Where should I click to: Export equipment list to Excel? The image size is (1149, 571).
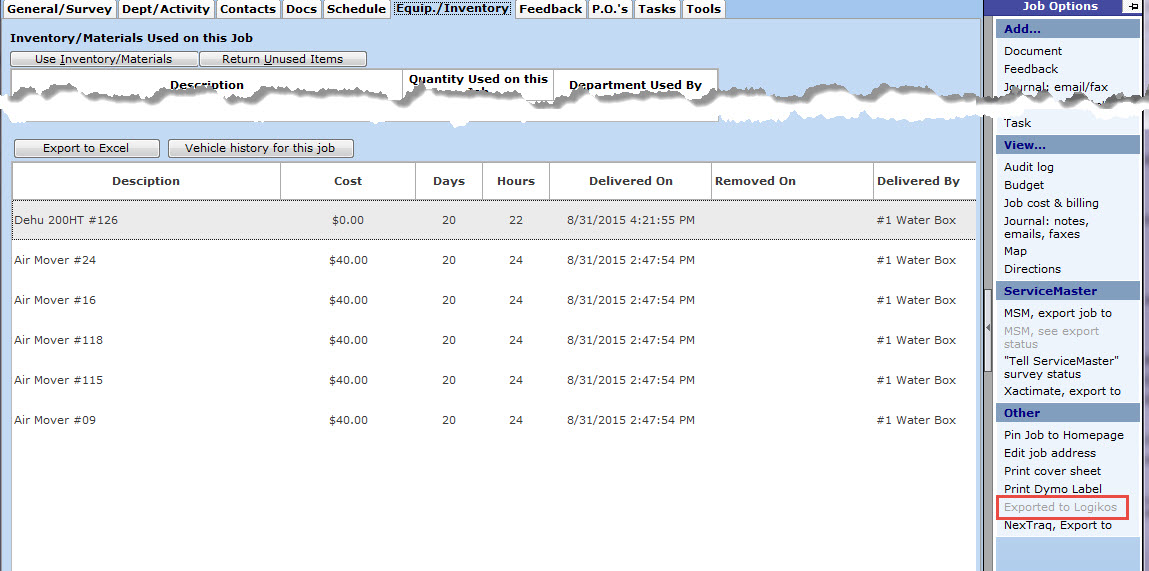click(86, 148)
